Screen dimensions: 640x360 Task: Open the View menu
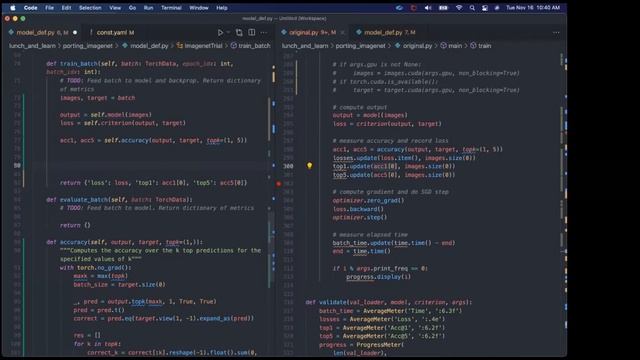coord(115,8)
